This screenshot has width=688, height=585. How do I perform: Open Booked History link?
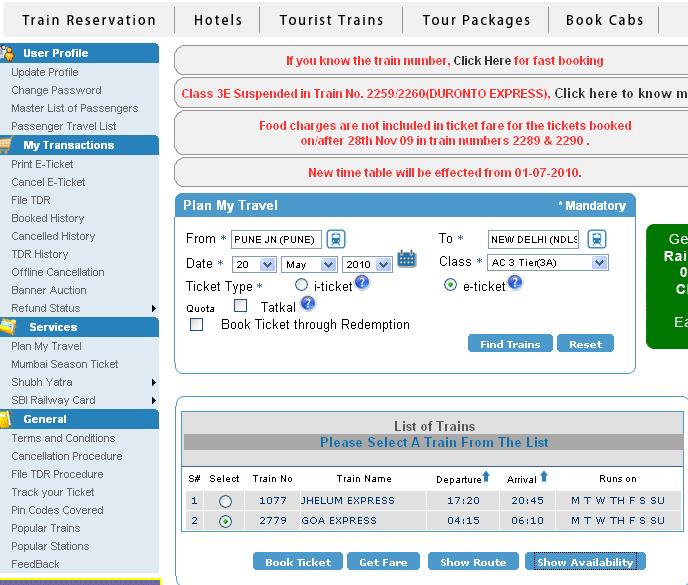click(x=48, y=218)
